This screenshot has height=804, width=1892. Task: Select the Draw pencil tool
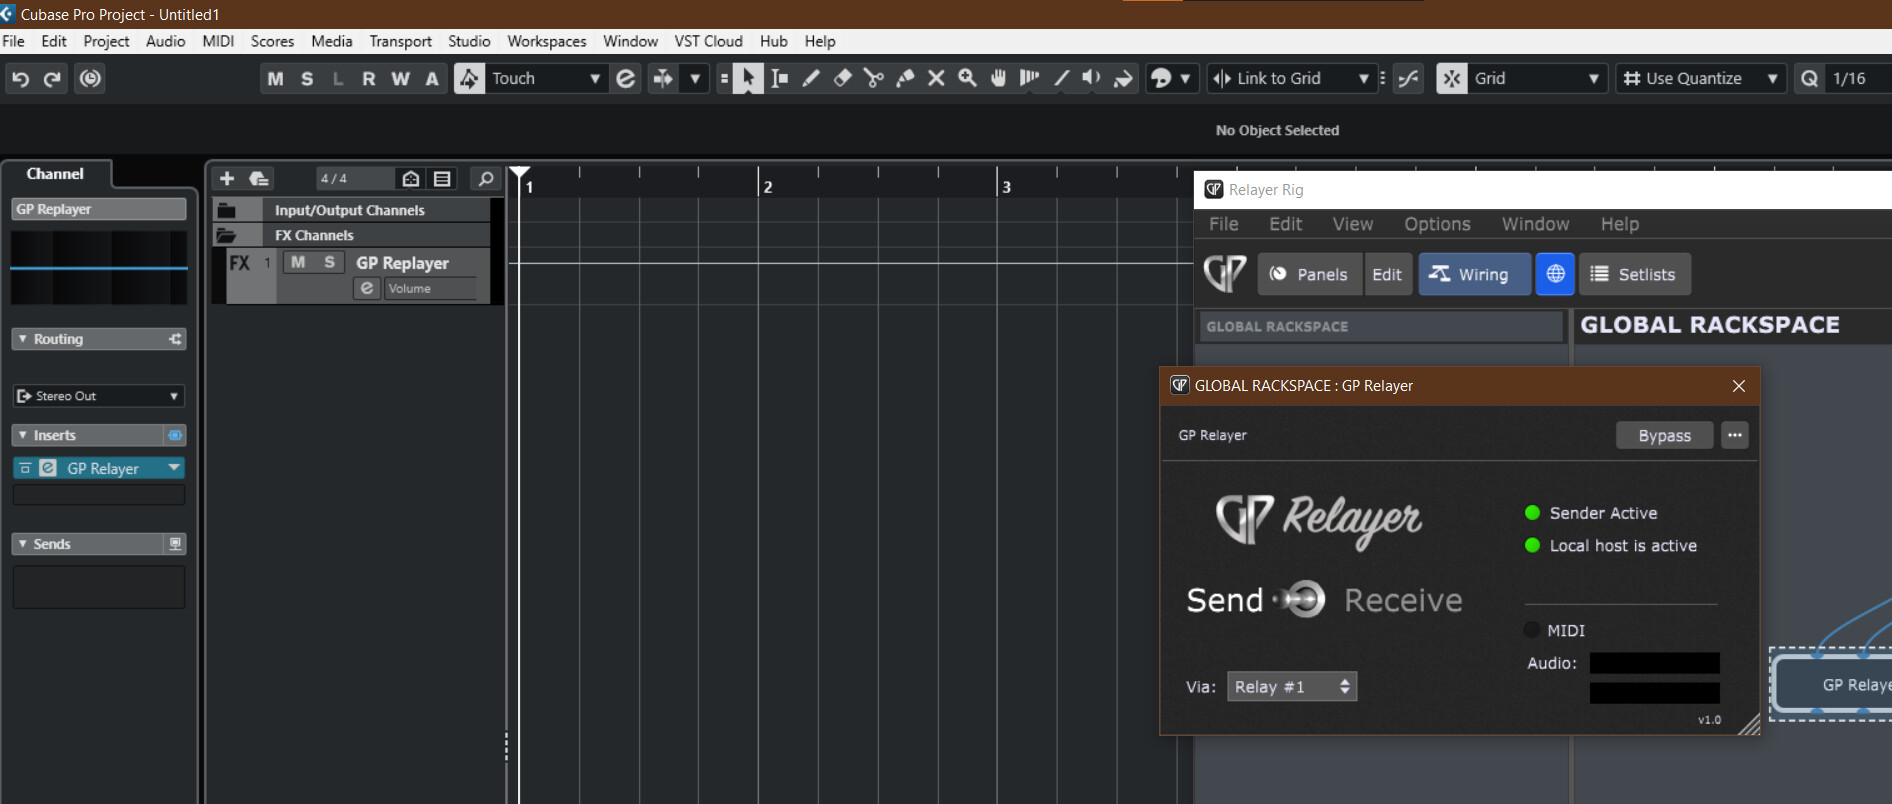coord(811,78)
